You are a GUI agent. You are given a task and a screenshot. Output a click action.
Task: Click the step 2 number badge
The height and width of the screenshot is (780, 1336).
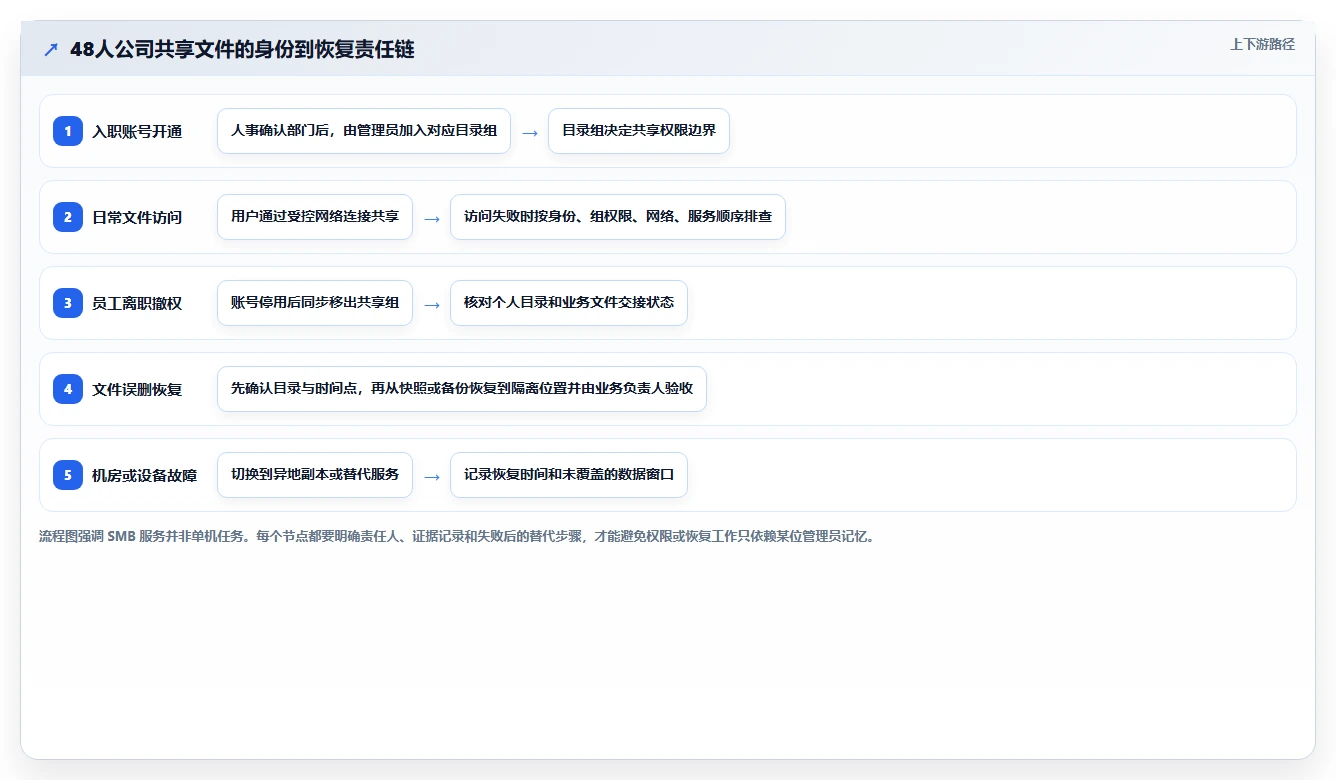coord(68,217)
